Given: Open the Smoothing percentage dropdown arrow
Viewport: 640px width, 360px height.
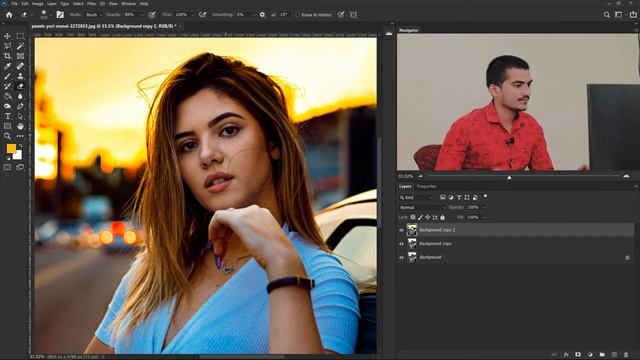Looking at the screenshot, I should pyautogui.click(x=253, y=15).
